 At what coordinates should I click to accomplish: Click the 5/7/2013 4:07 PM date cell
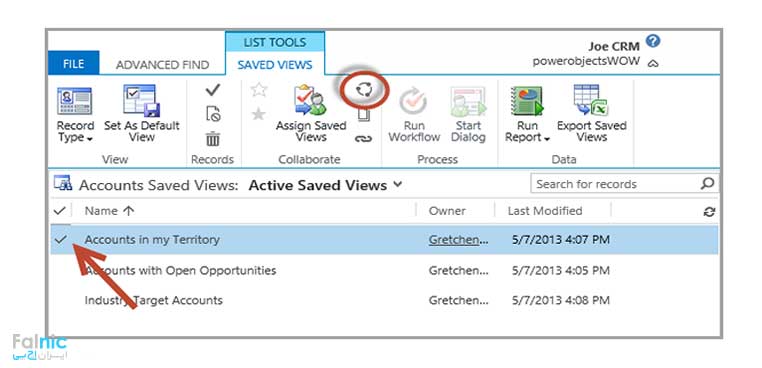click(560, 240)
